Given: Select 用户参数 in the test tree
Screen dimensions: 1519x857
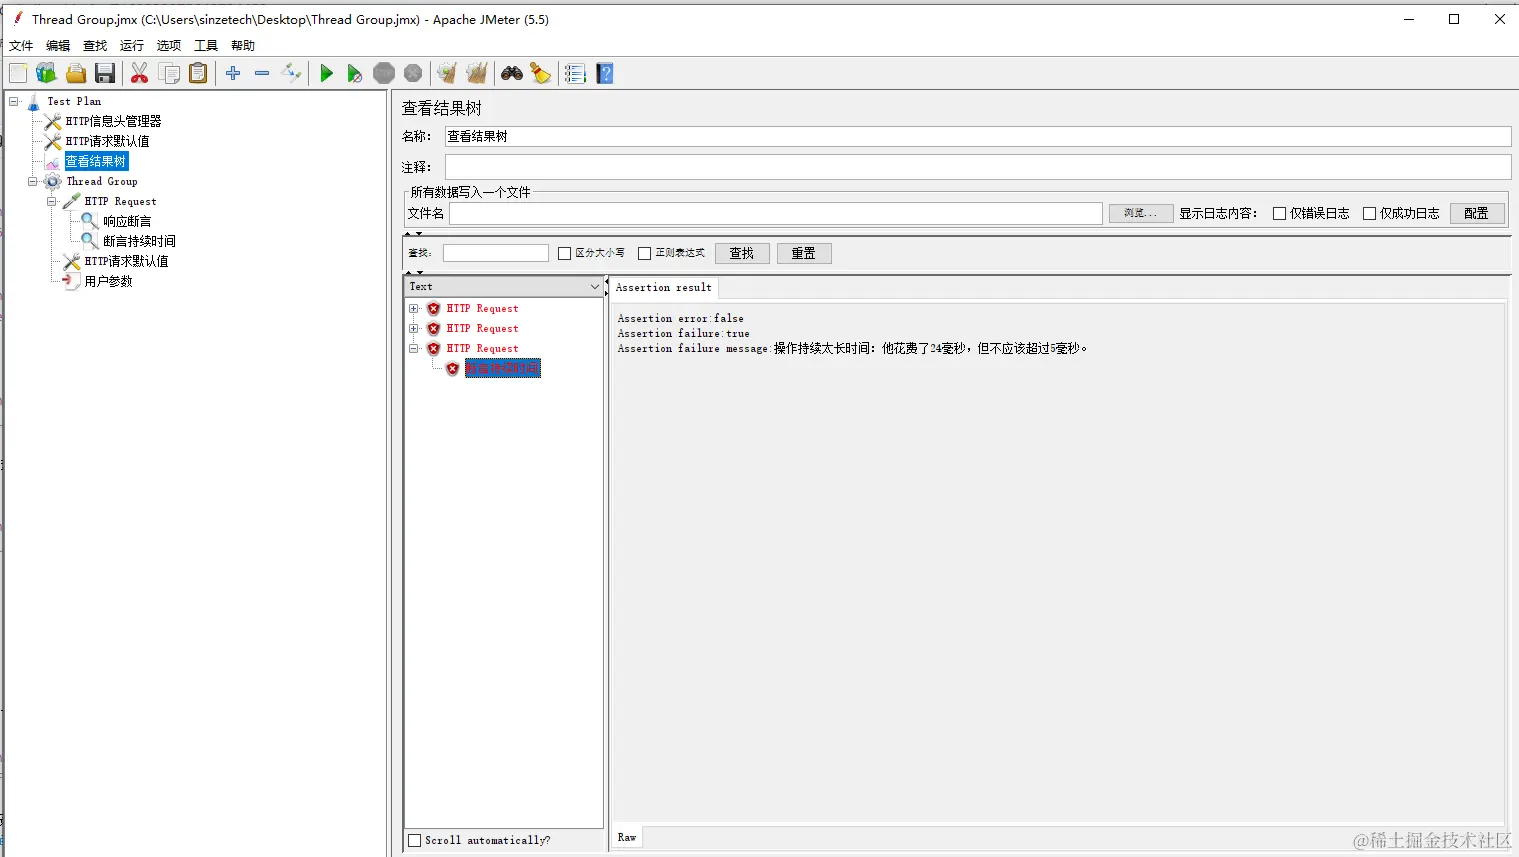Looking at the screenshot, I should point(108,281).
